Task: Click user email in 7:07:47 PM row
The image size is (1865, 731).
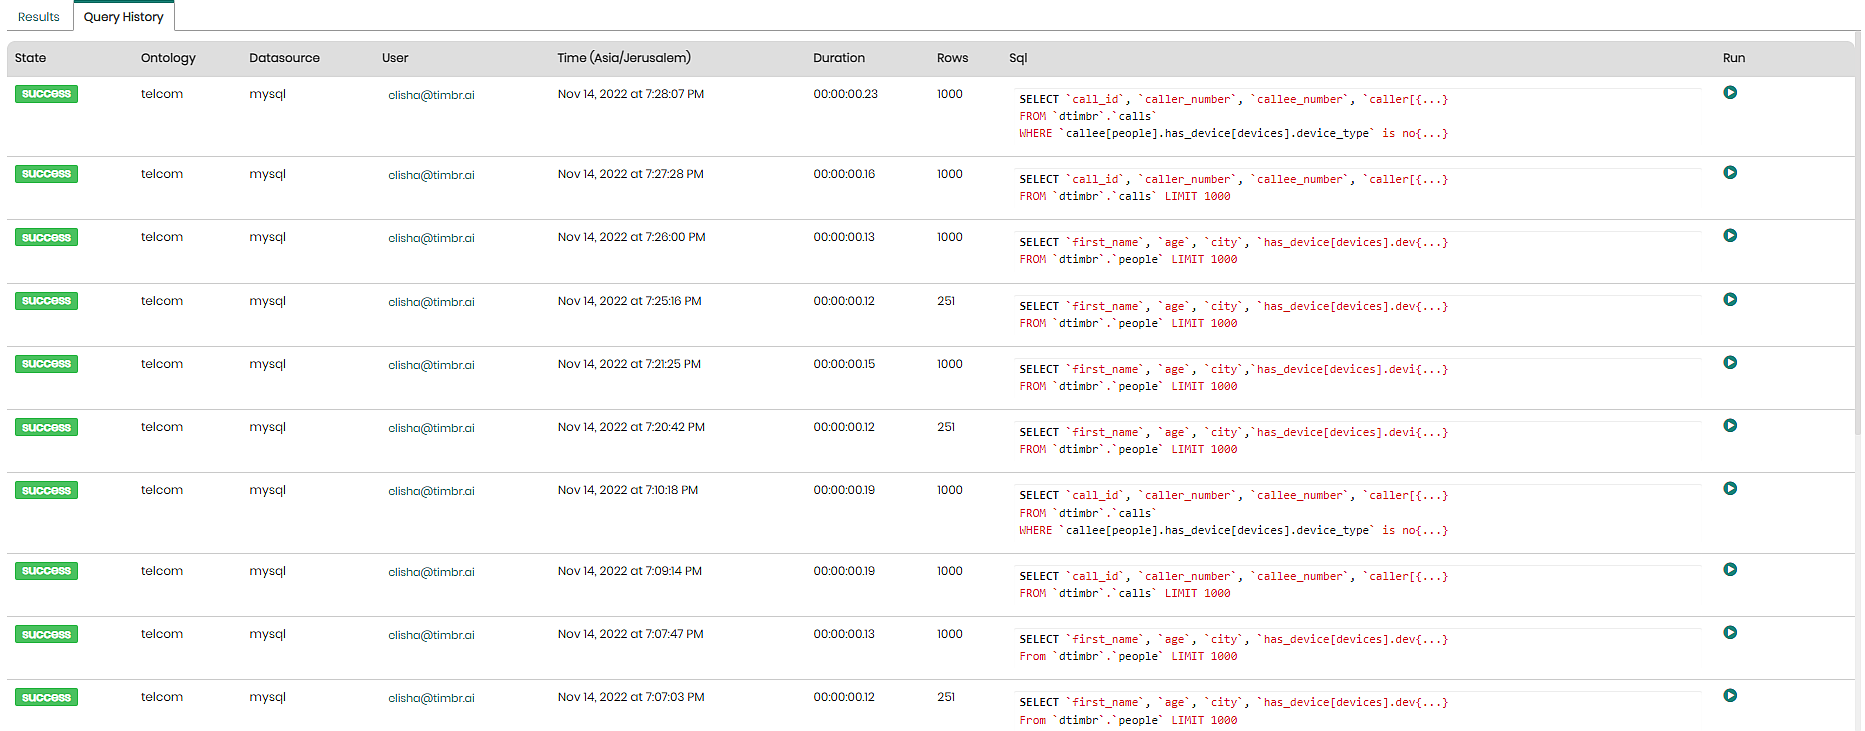Action: 431,635
